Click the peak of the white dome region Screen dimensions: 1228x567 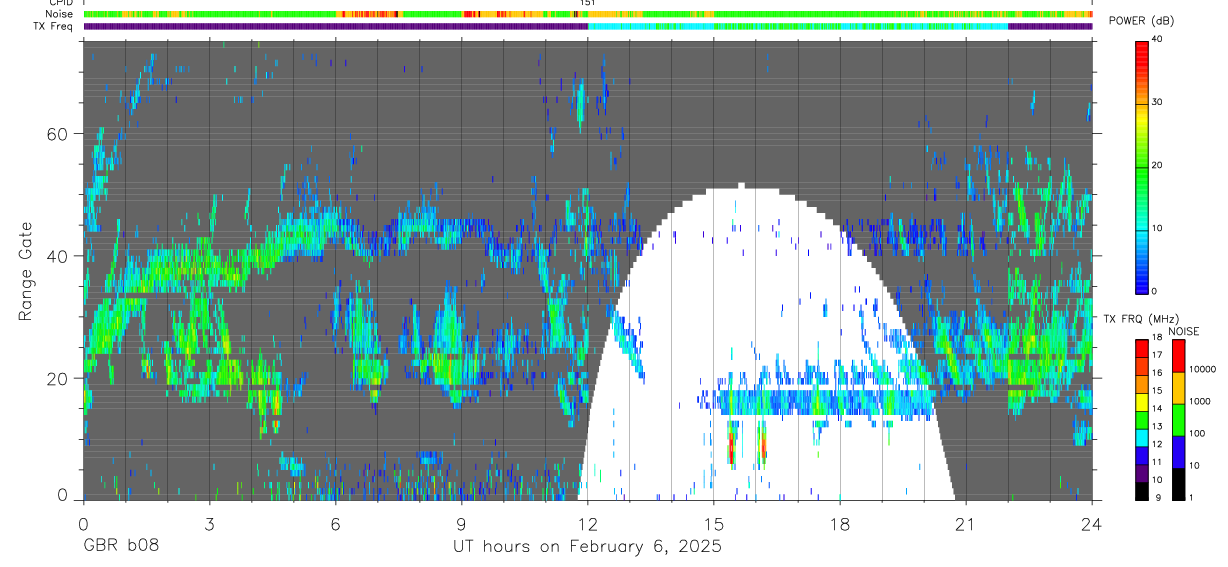tap(741, 186)
